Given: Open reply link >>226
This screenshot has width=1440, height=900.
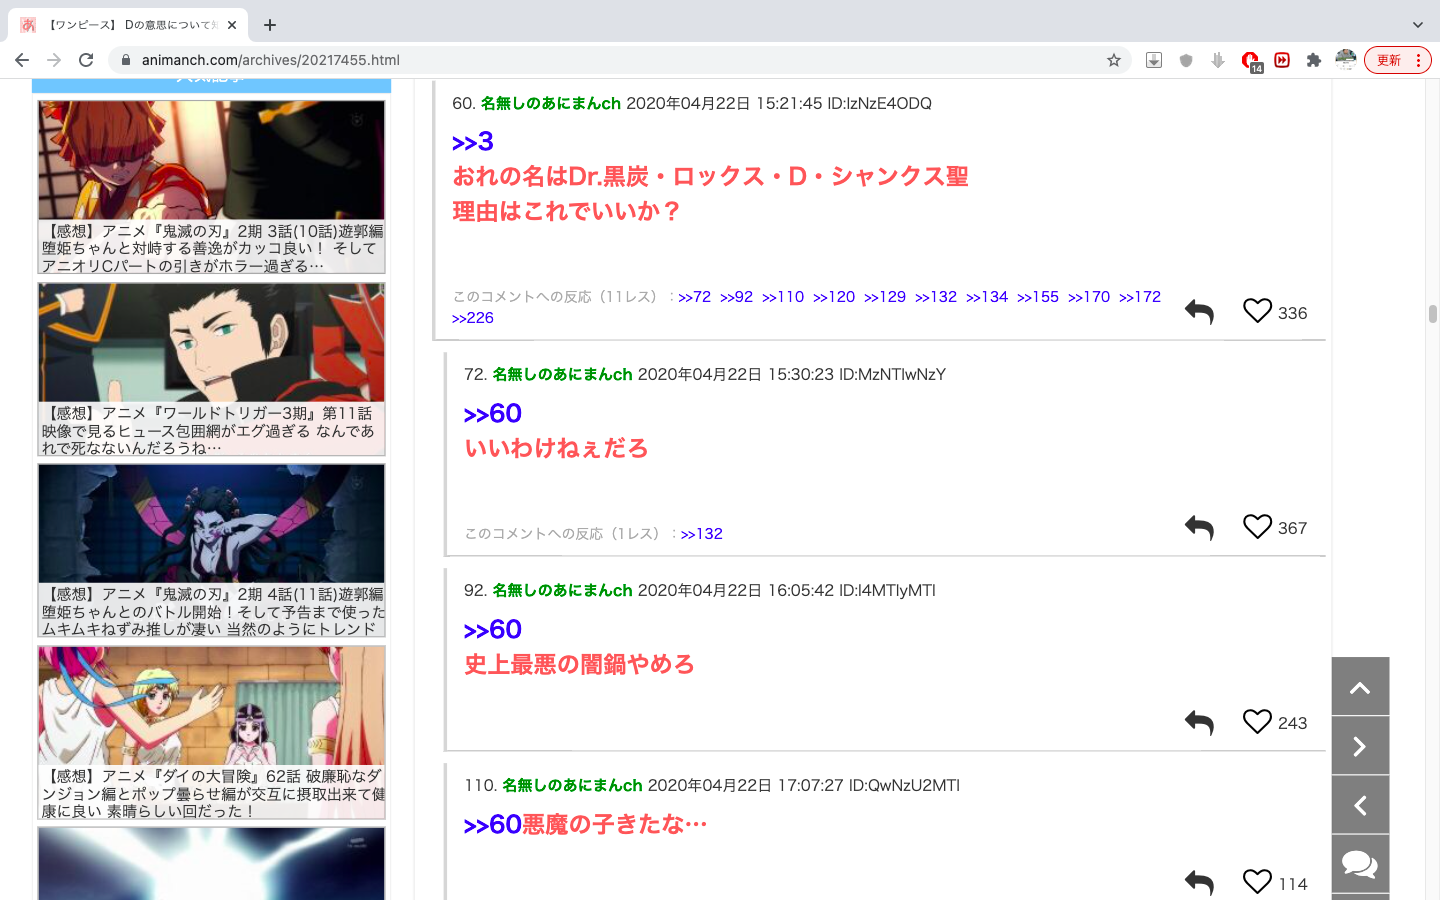Looking at the screenshot, I should point(473,318).
